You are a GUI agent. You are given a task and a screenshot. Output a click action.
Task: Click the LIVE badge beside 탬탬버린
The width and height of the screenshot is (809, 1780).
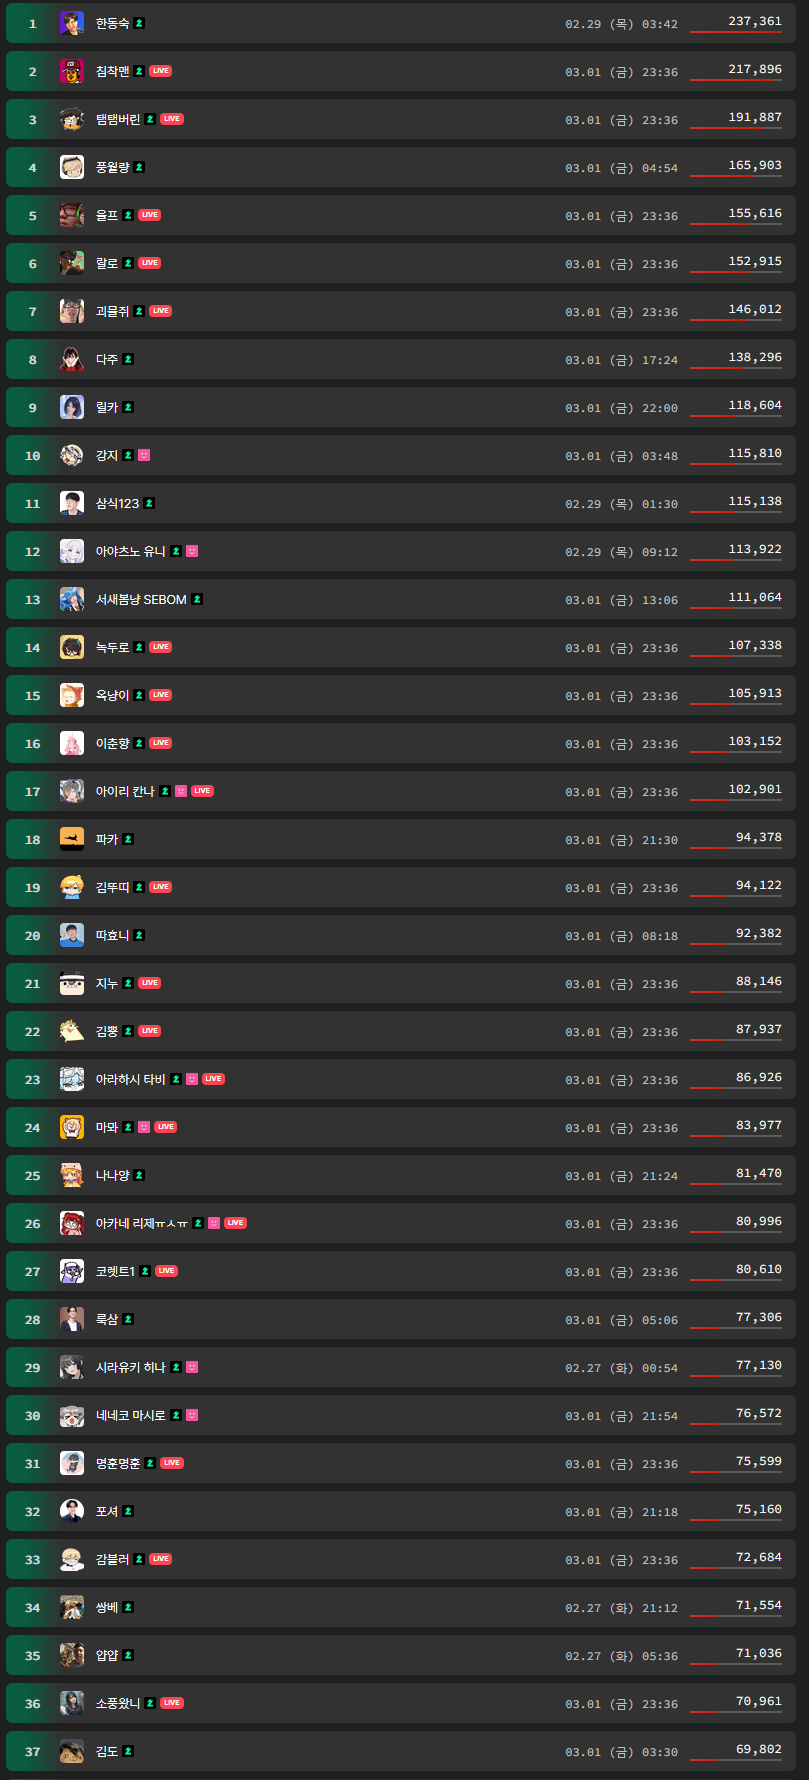pos(171,119)
